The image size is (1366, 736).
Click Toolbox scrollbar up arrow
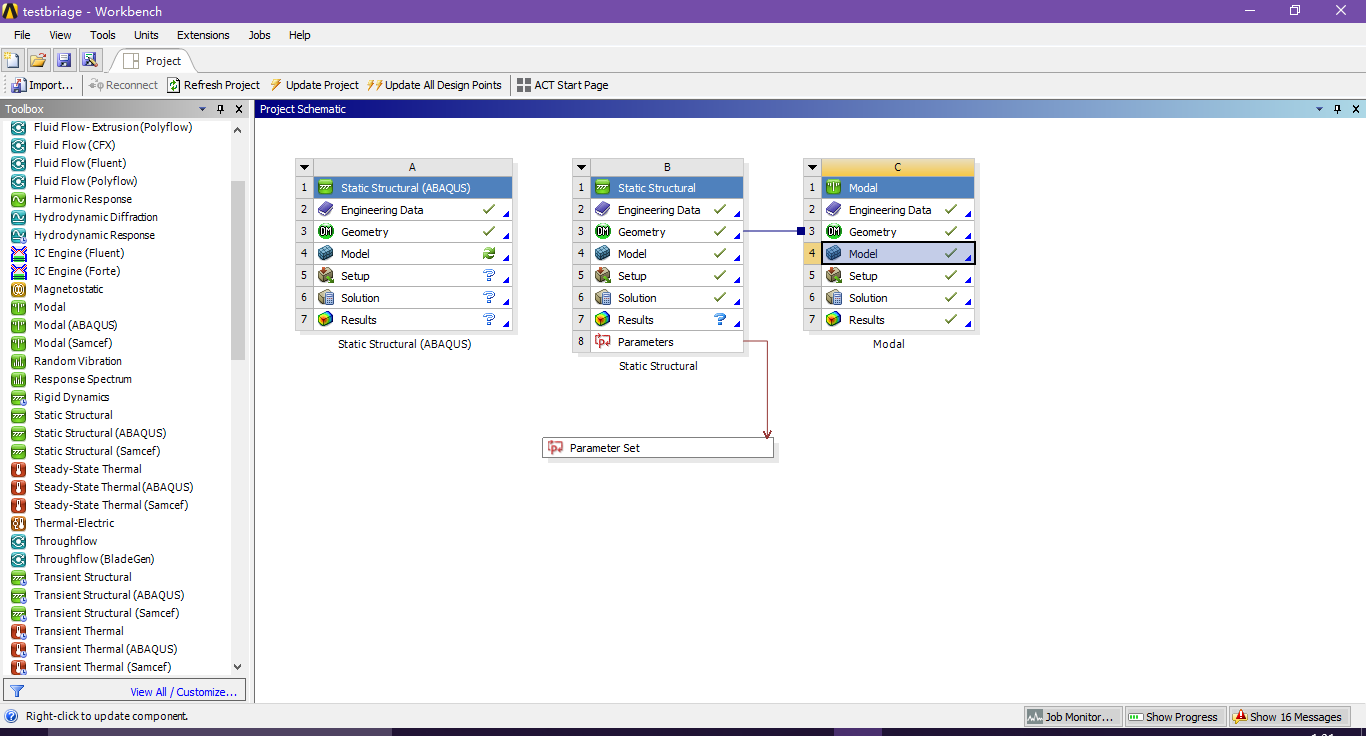237,129
